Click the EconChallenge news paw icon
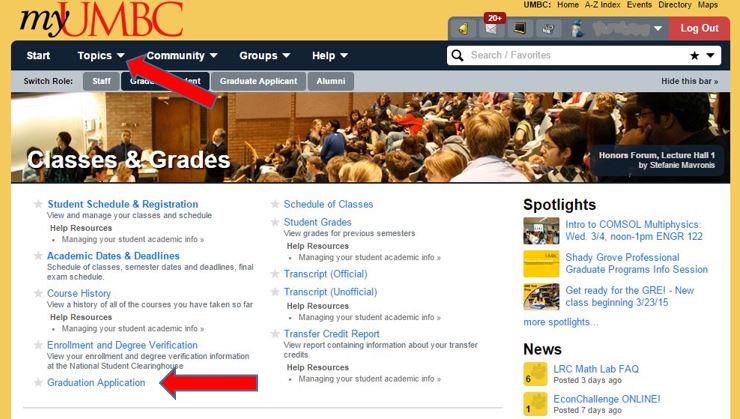This screenshot has height=419, width=740. pos(535,404)
